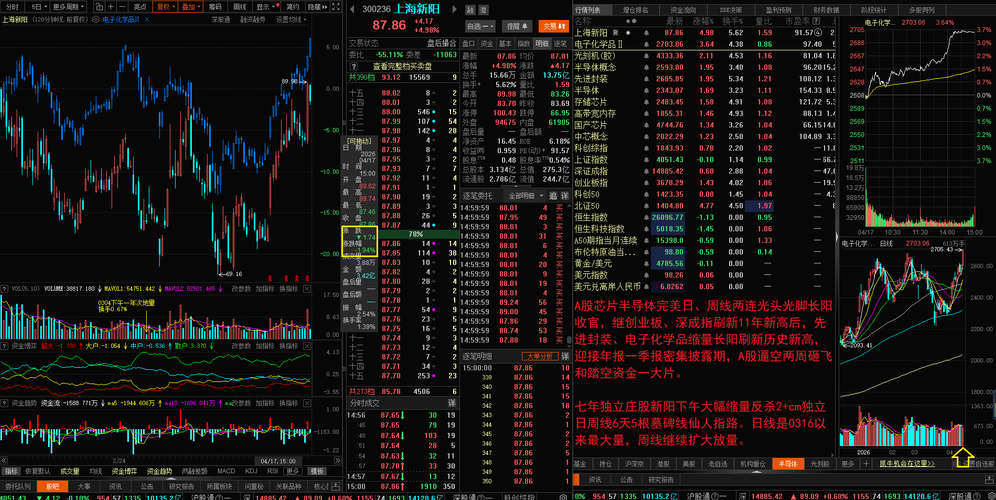Click the 港 tag icon beside stock name
Viewport: 996px width, 500px height.
tap(483, 10)
